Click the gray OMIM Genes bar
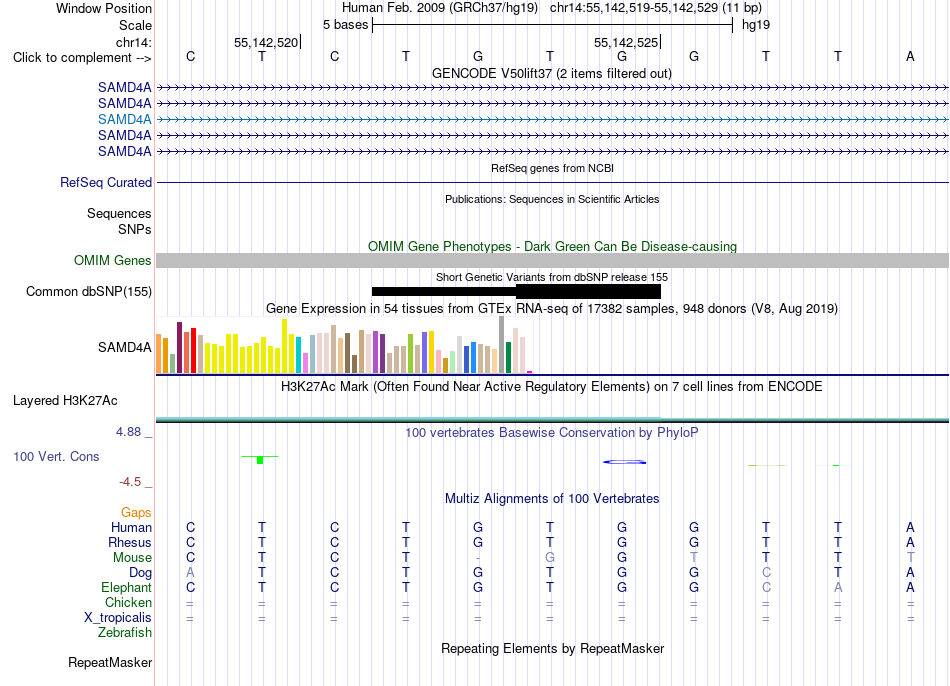Screen dimensions: 950x686 coord(552,261)
